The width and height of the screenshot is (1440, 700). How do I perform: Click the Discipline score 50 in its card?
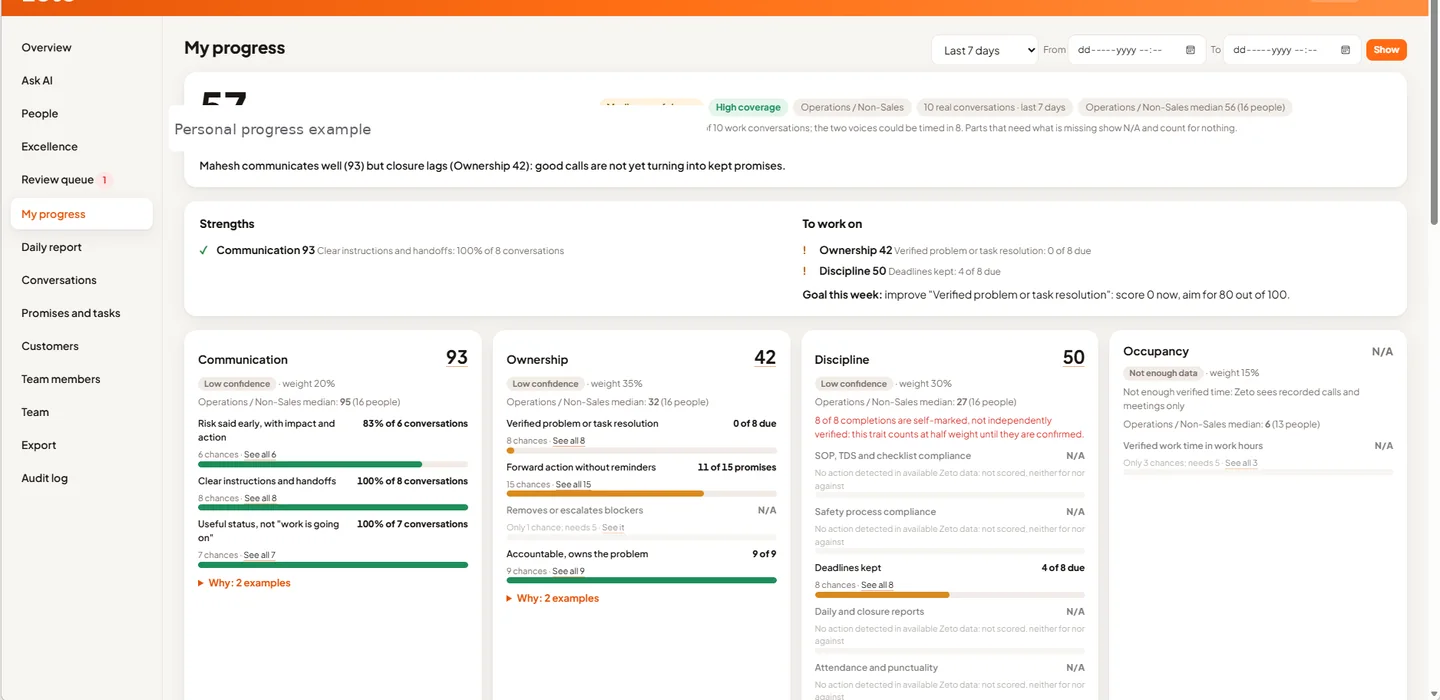click(x=1073, y=357)
